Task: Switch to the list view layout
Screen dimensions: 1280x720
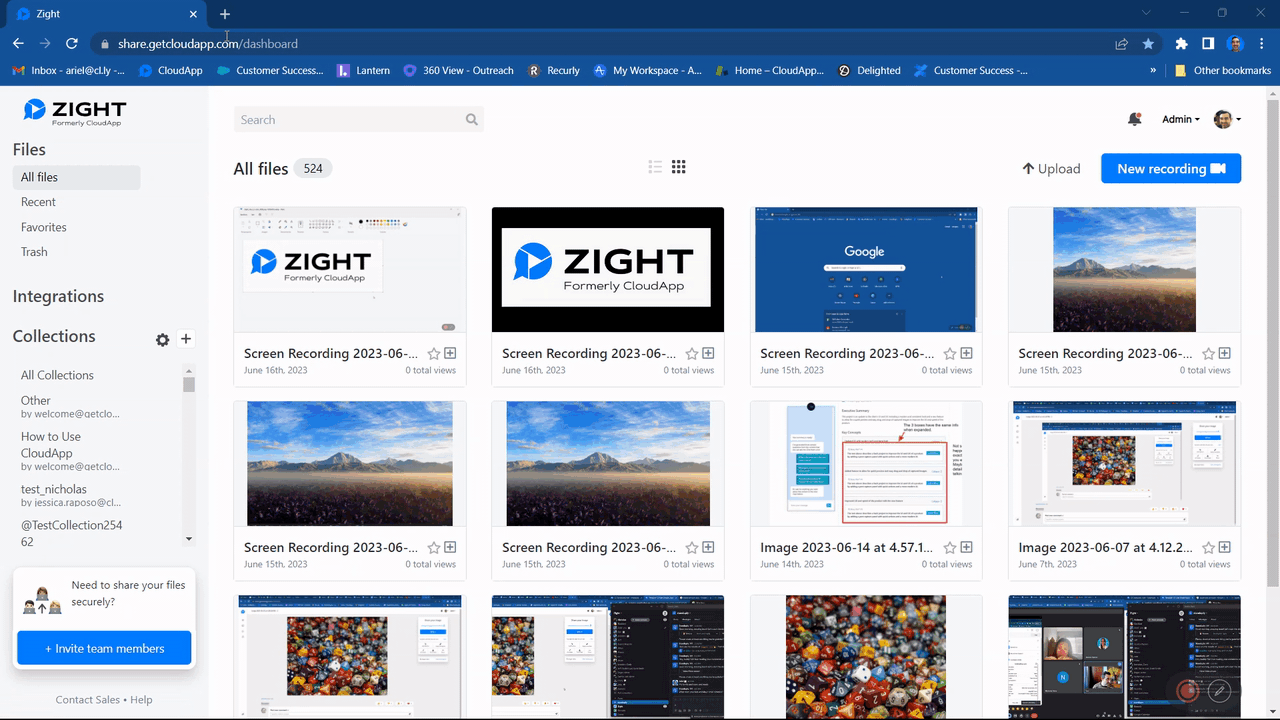Action: click(x=655, y=167)
